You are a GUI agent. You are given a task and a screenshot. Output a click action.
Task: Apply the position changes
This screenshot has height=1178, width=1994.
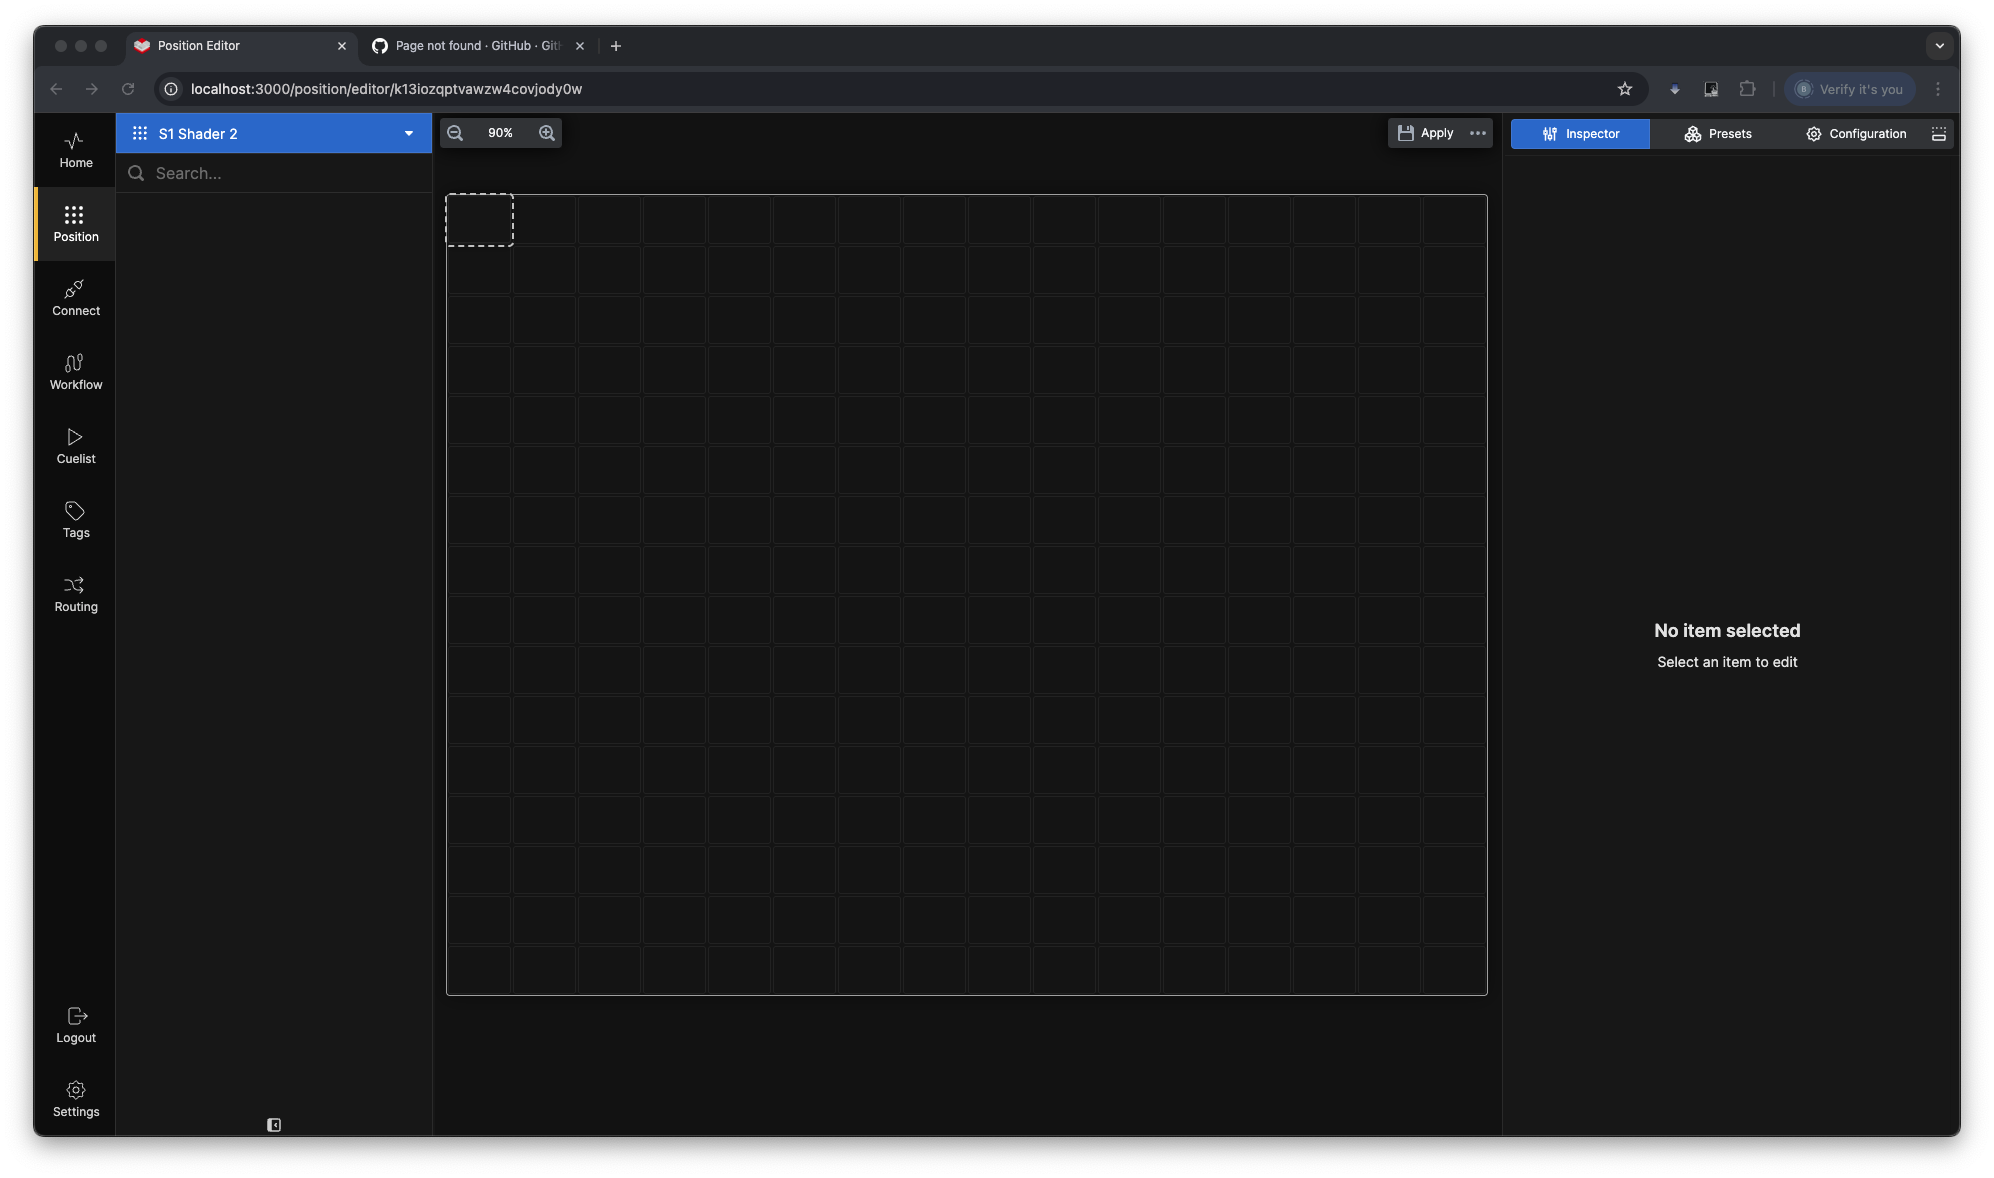(1426, 133)
